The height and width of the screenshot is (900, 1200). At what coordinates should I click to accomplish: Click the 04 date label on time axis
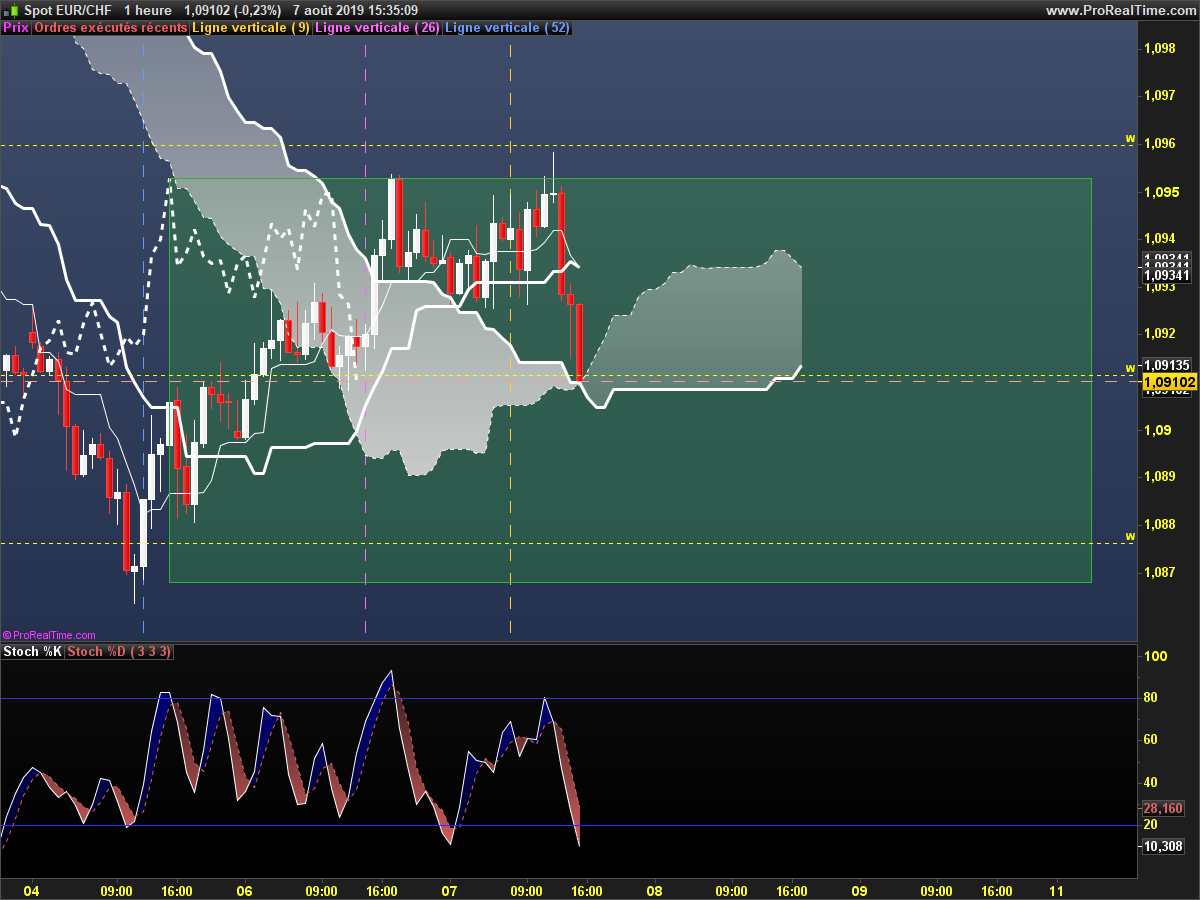click(x=31, y=890)
